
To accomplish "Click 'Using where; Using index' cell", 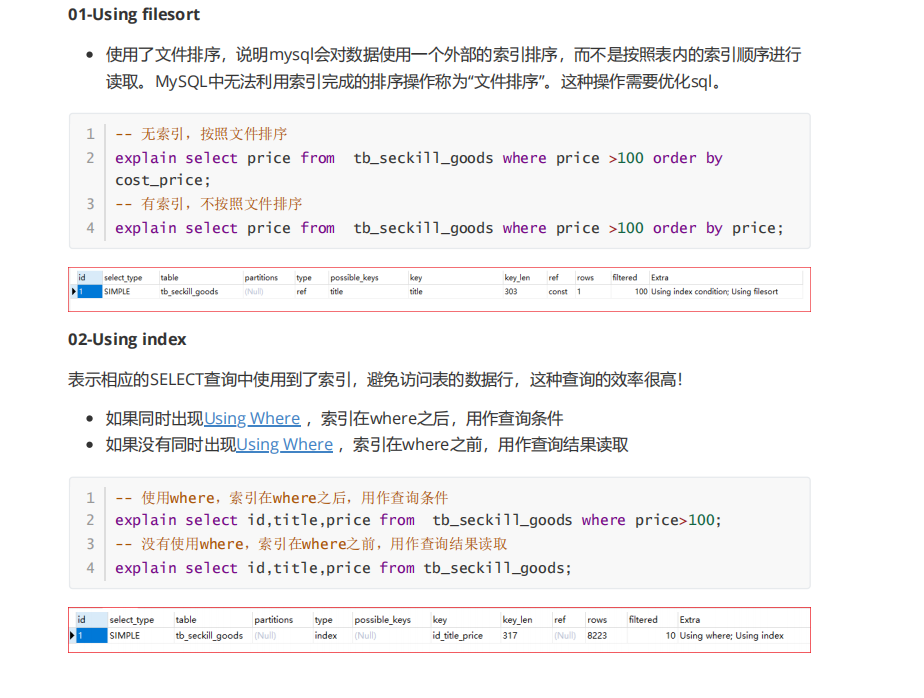I will (x=731, y=636).
